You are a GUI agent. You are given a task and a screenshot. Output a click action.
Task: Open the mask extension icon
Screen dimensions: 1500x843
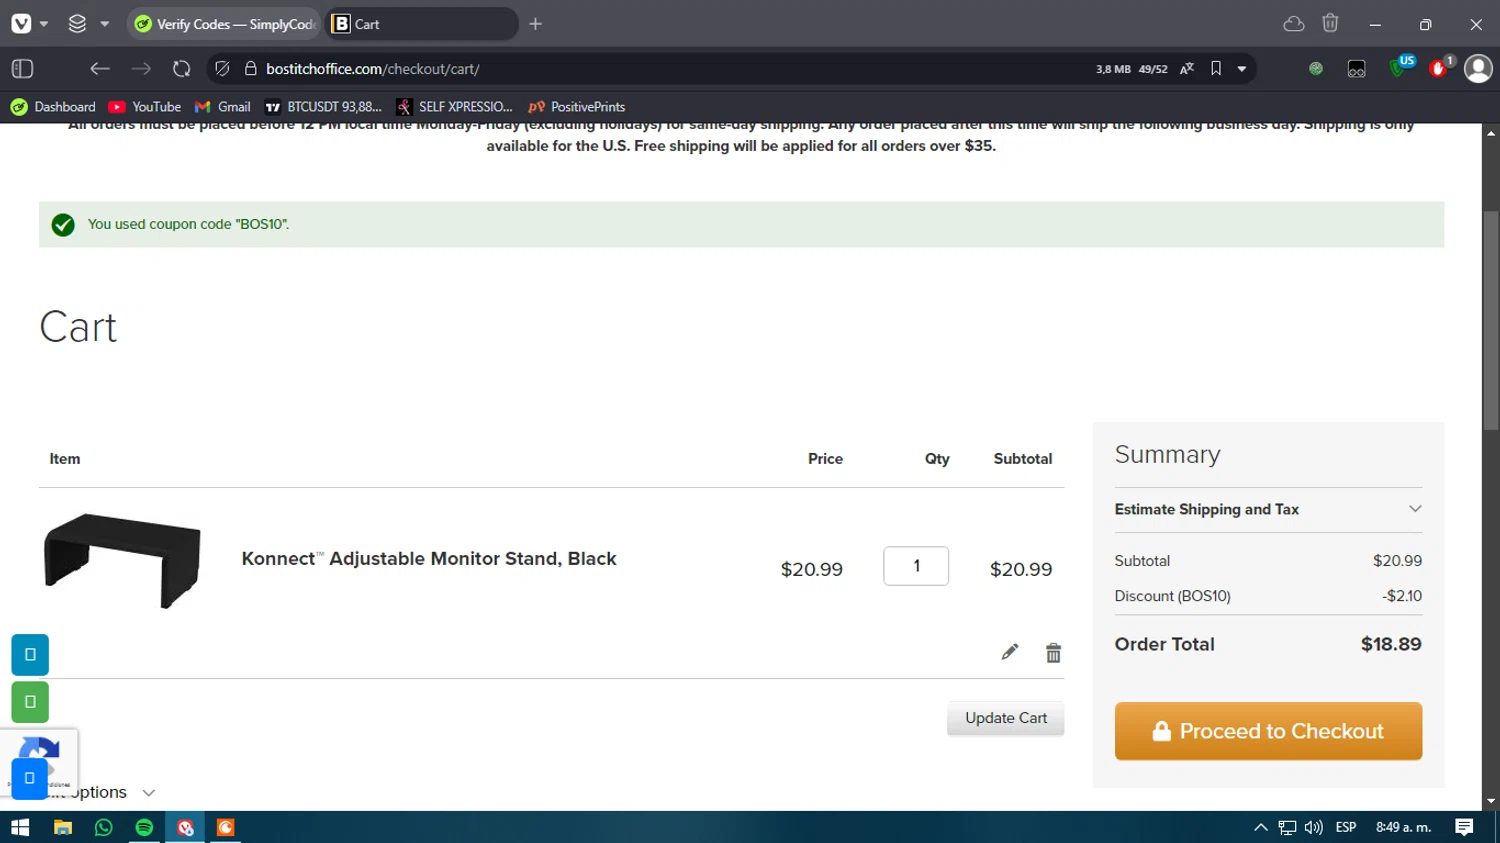(x=1356, y=69)
